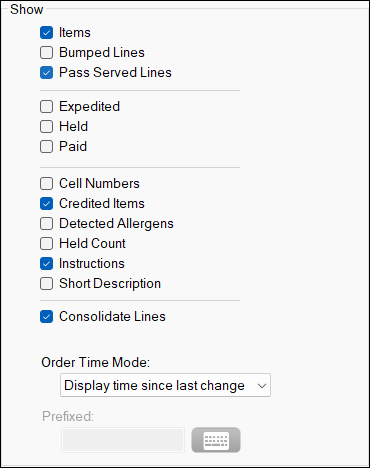Check the Held Count option
Image resolution: width=370 pixels, height=468 pixels.
click(46, 244)
